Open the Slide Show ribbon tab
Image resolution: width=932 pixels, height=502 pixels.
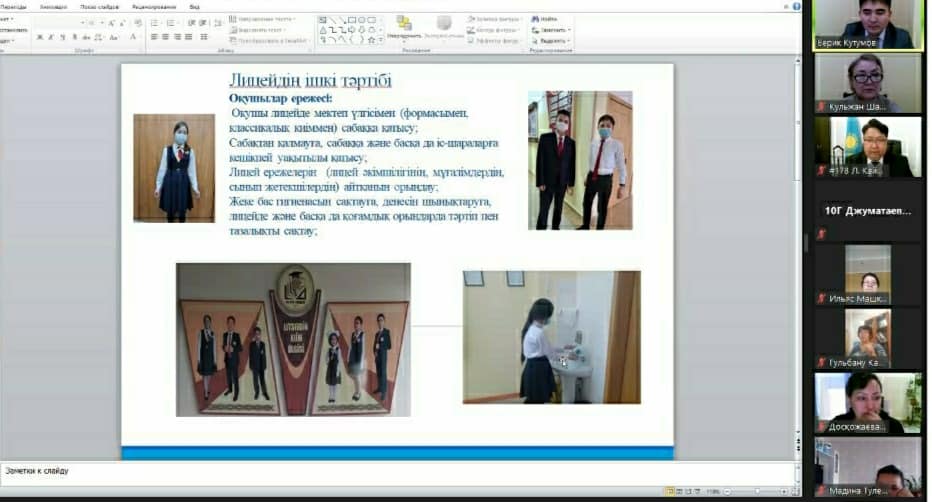(100, 6)
